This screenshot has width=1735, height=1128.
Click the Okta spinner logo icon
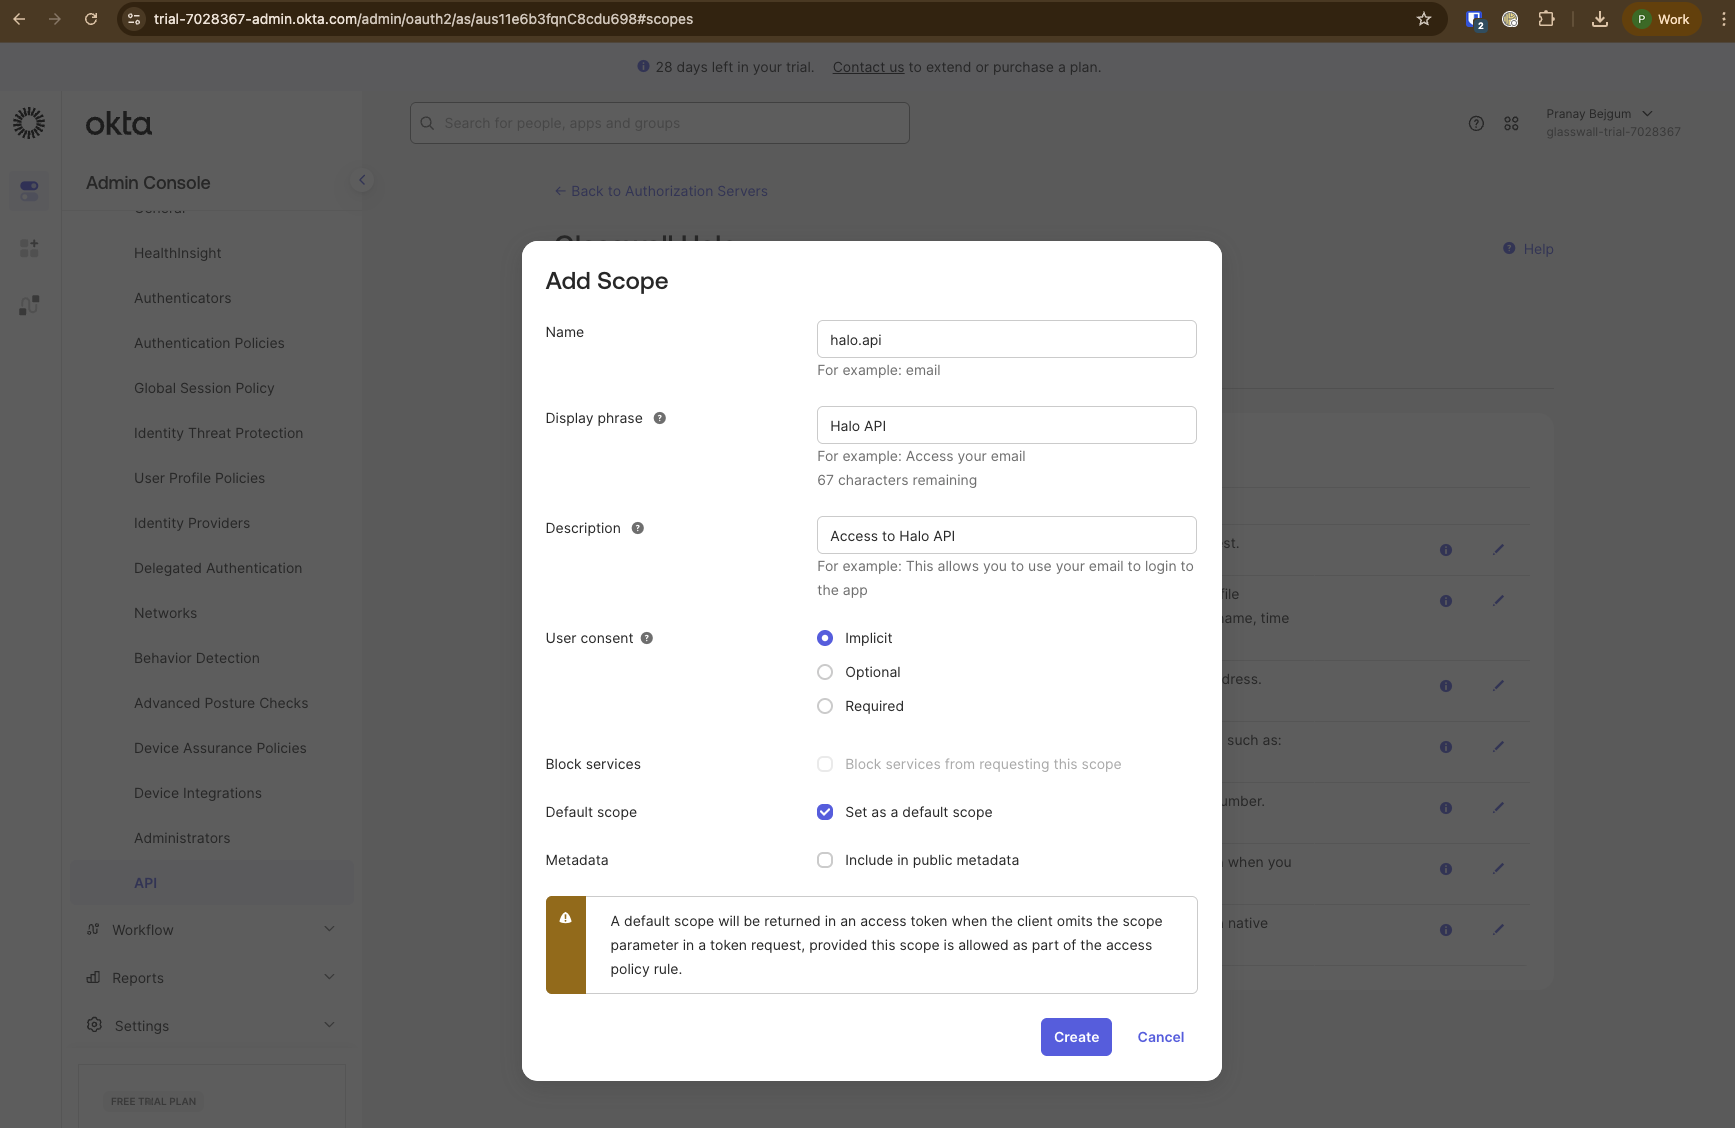click(28, 122)
